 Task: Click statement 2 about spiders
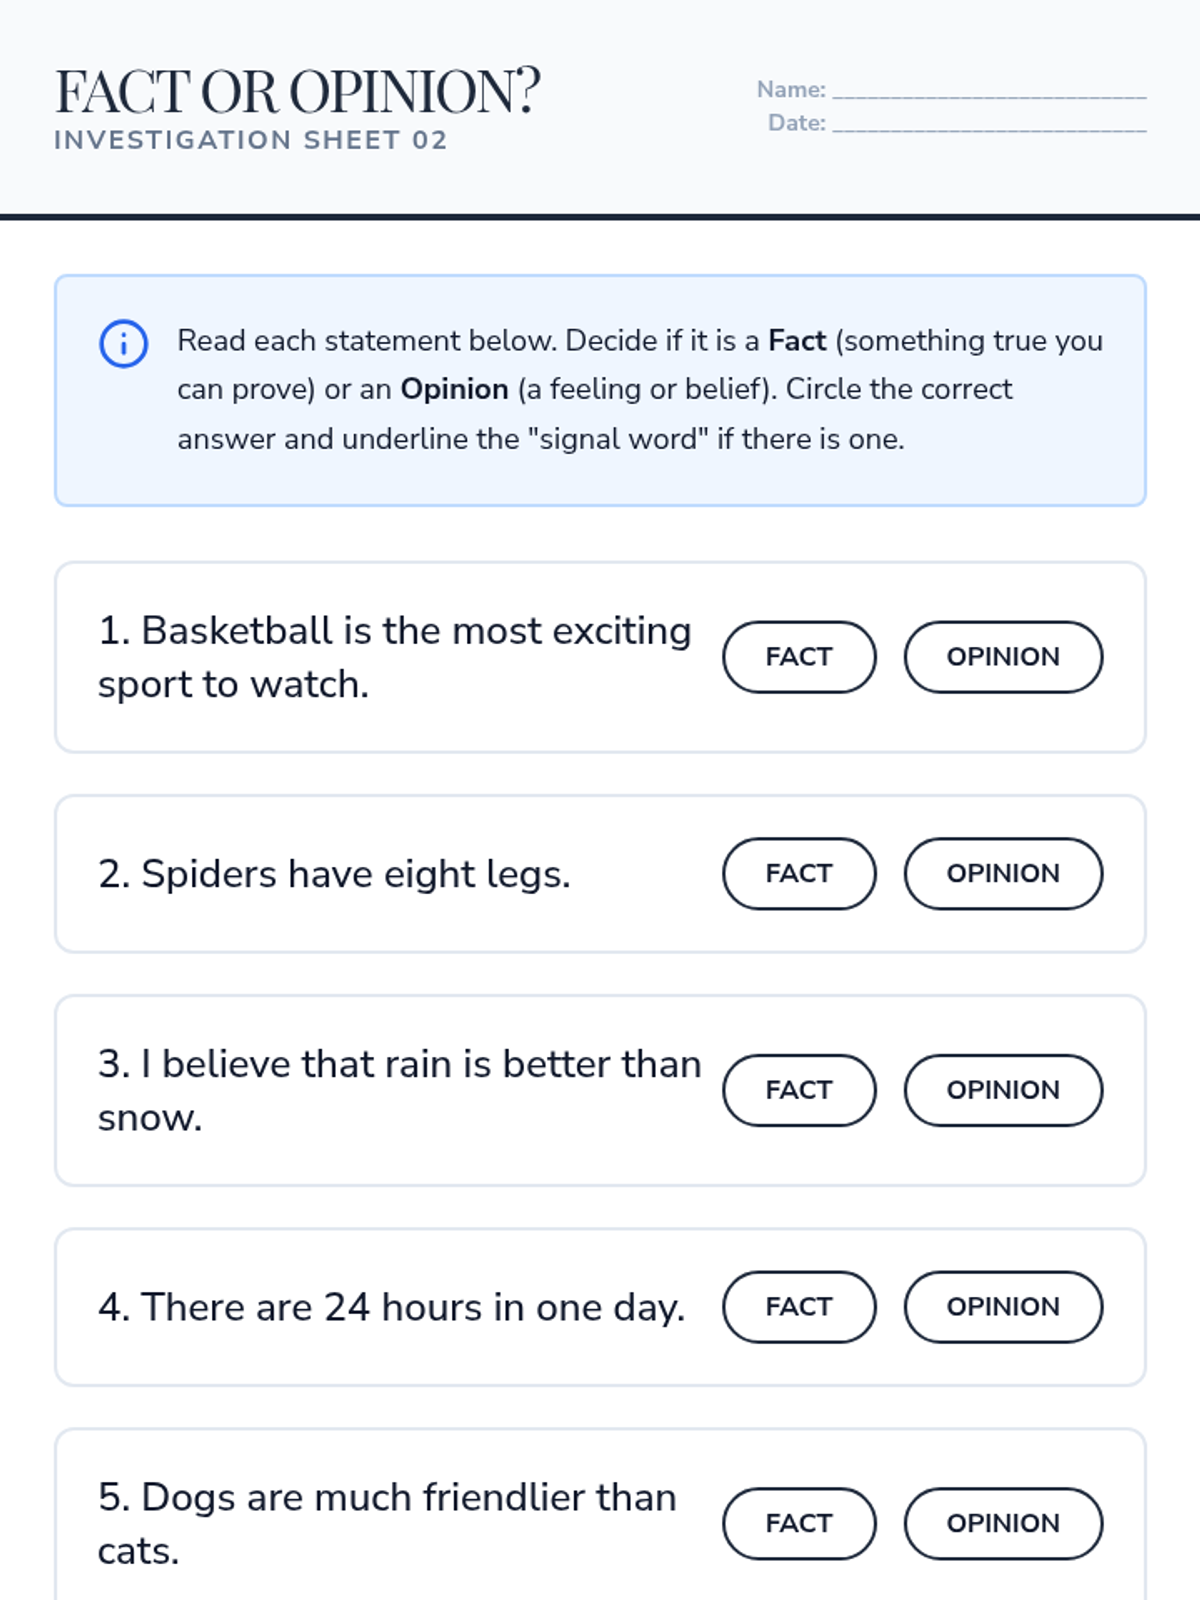[x=334, y=874]
